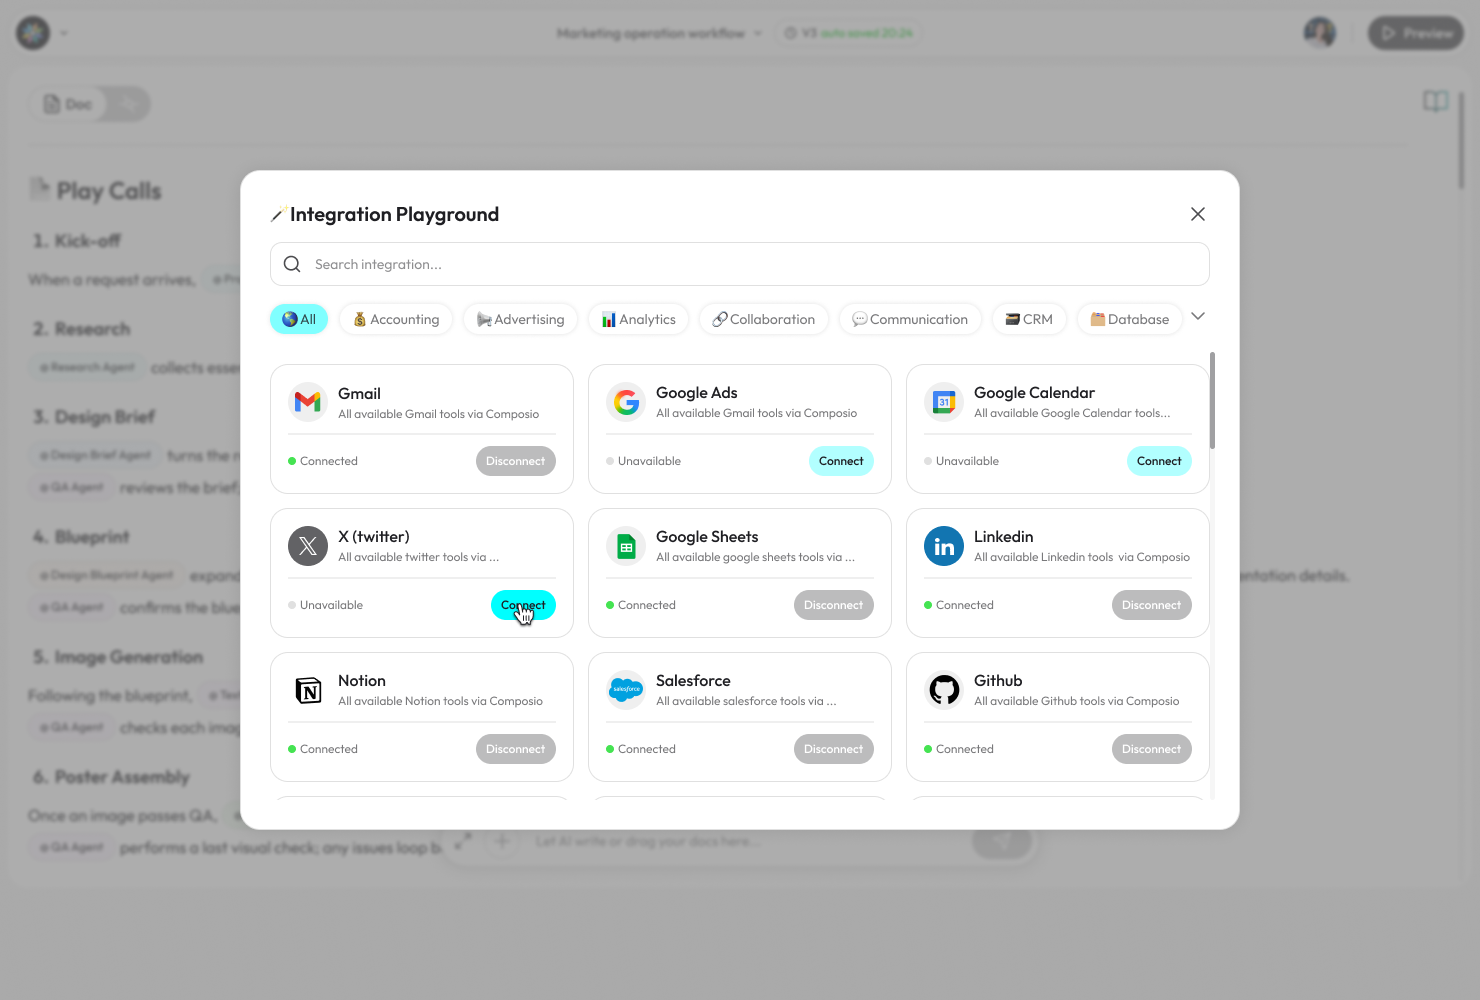Click the Preview button in the top bar
The width and height of the screenshot is (1480, 1000).
1416,33
